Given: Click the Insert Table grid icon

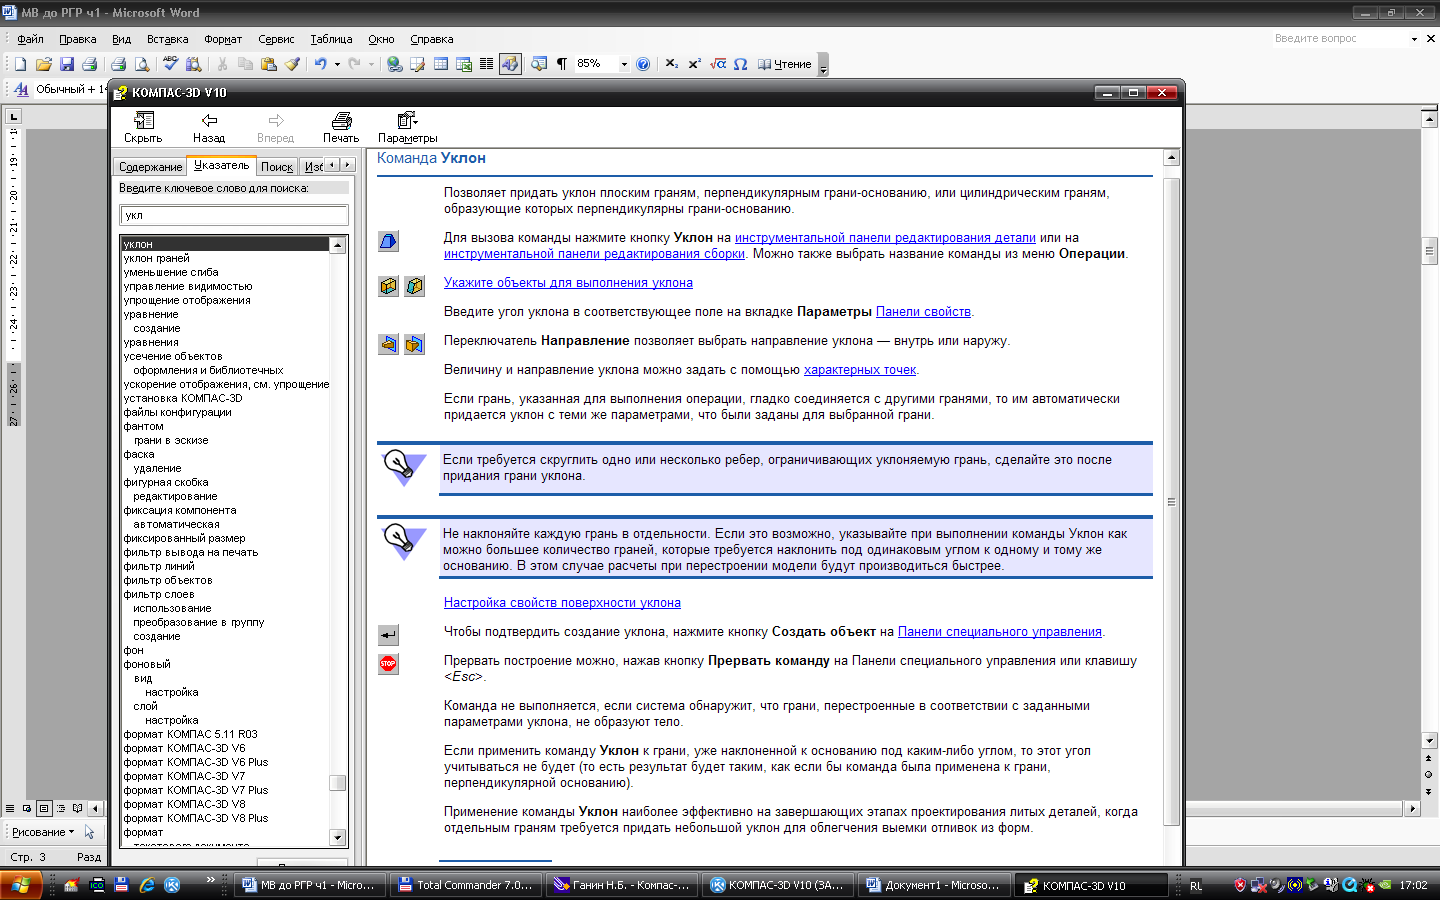Looking at the screenshot, I should click(441, 64).
